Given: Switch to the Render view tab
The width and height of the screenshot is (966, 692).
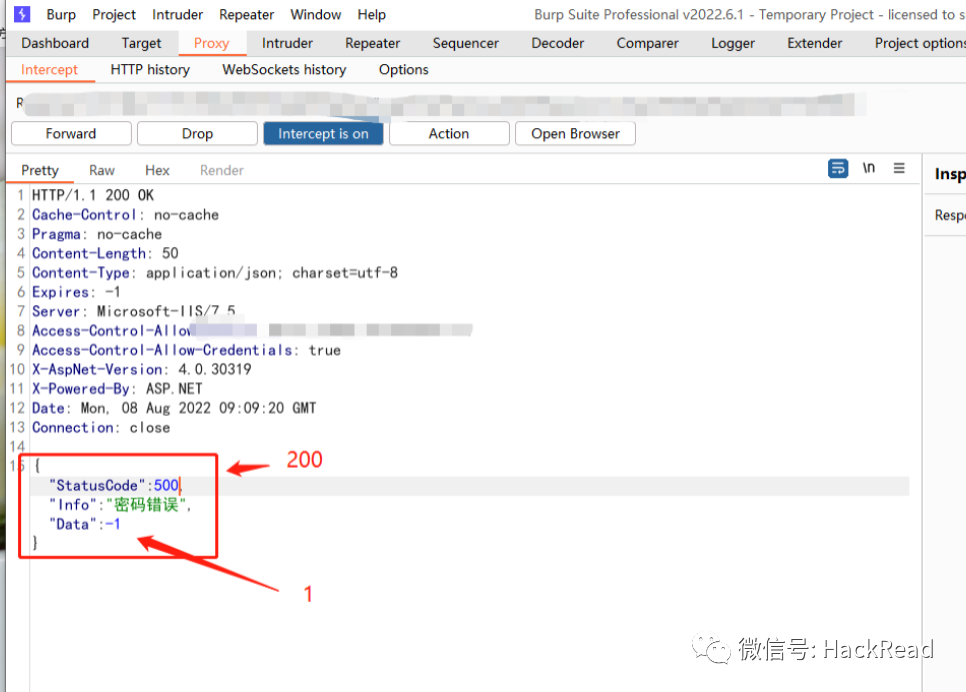Looking at the screenshot, I should tap(222, 171).
